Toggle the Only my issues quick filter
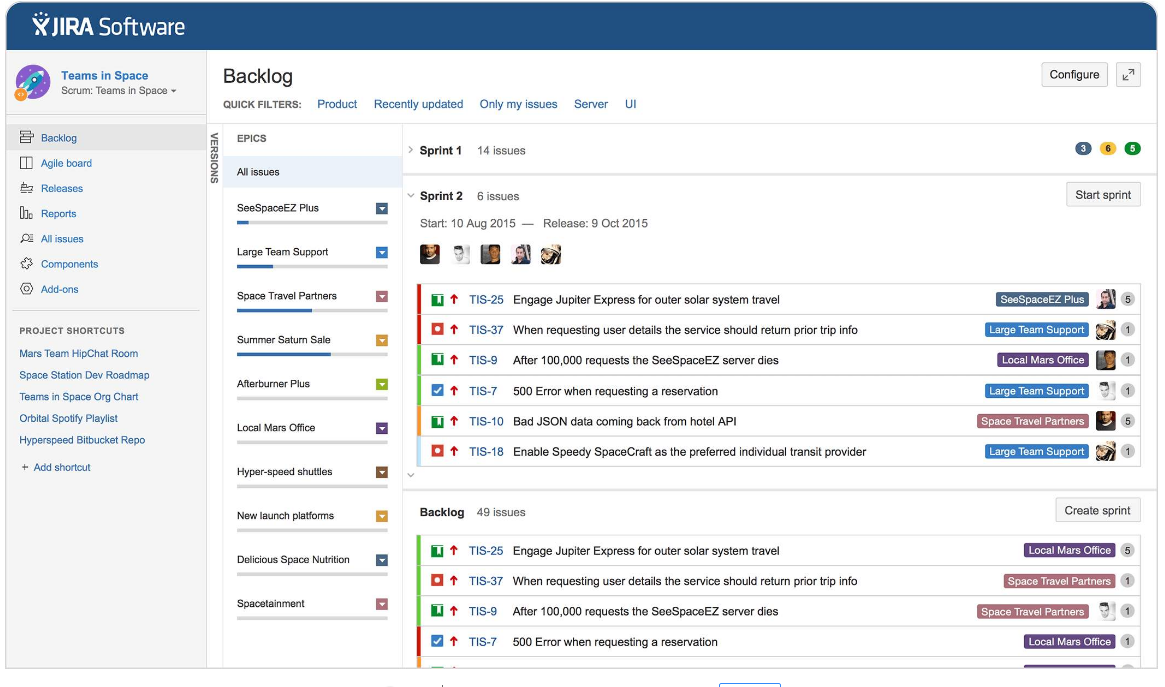 [x=519, y=104]
